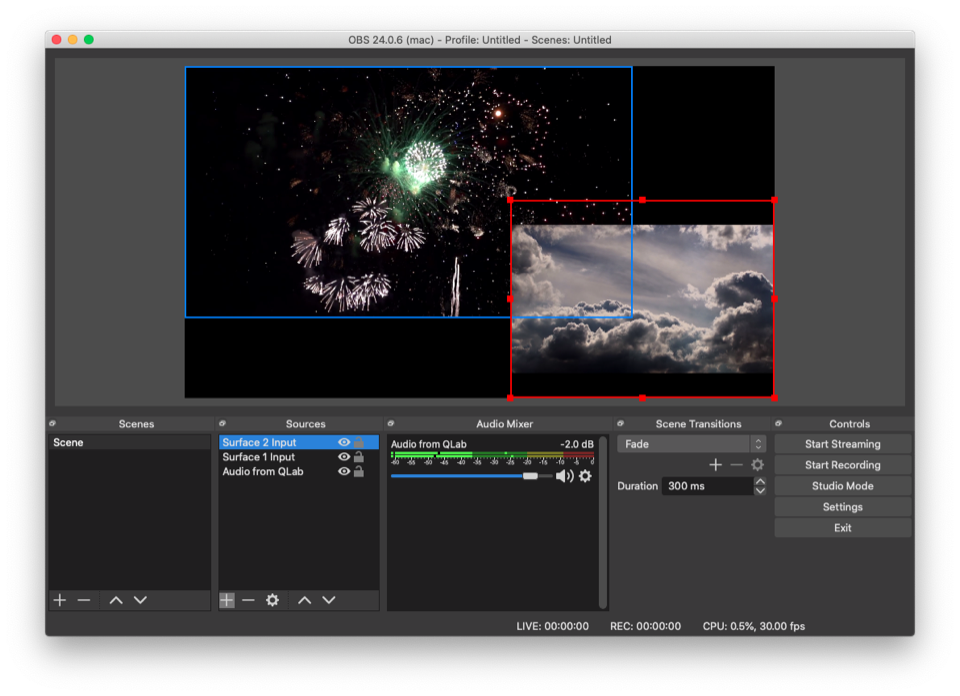Remove the selected scene with the minus icon

click(84, 600)
